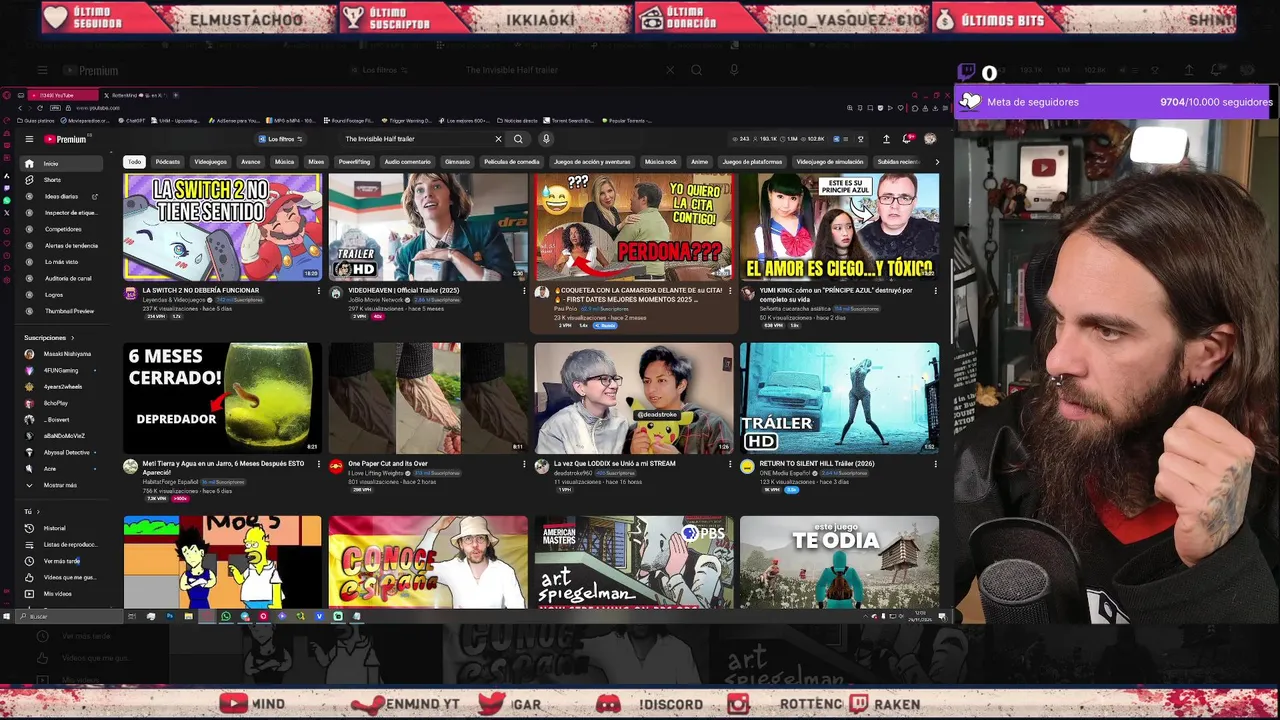Open the YouTube hamburger guide menu
This screenshot has height=720, width=1280.
pyautogui.click(x=29, y=139)
